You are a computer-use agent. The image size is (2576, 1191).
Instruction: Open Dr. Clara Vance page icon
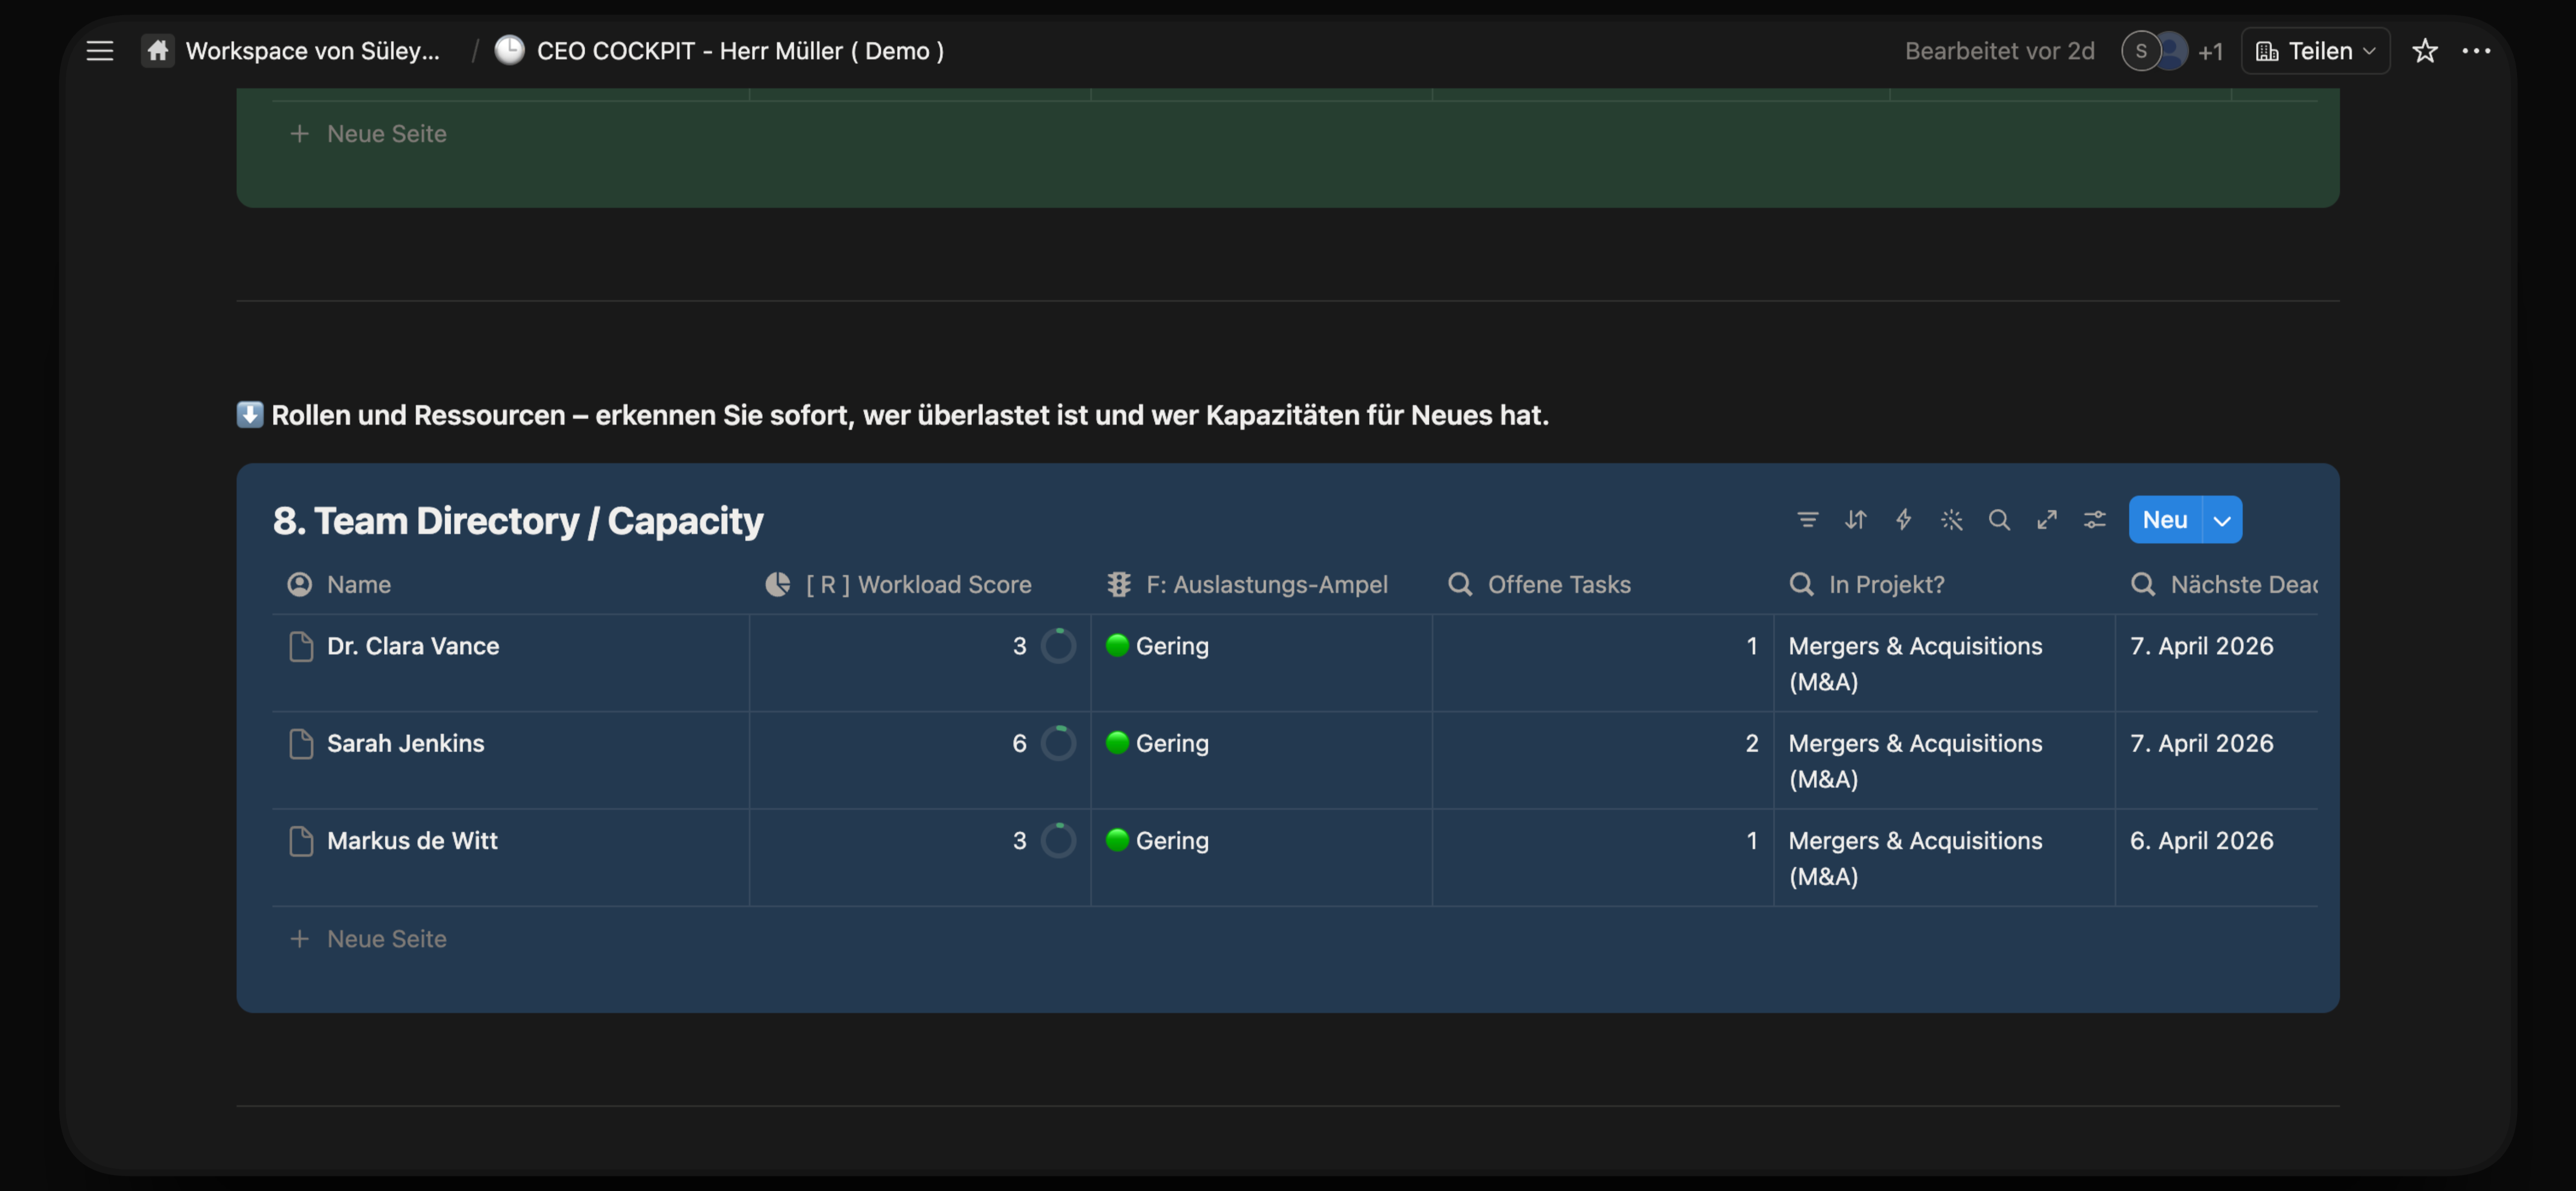point(300,647)
